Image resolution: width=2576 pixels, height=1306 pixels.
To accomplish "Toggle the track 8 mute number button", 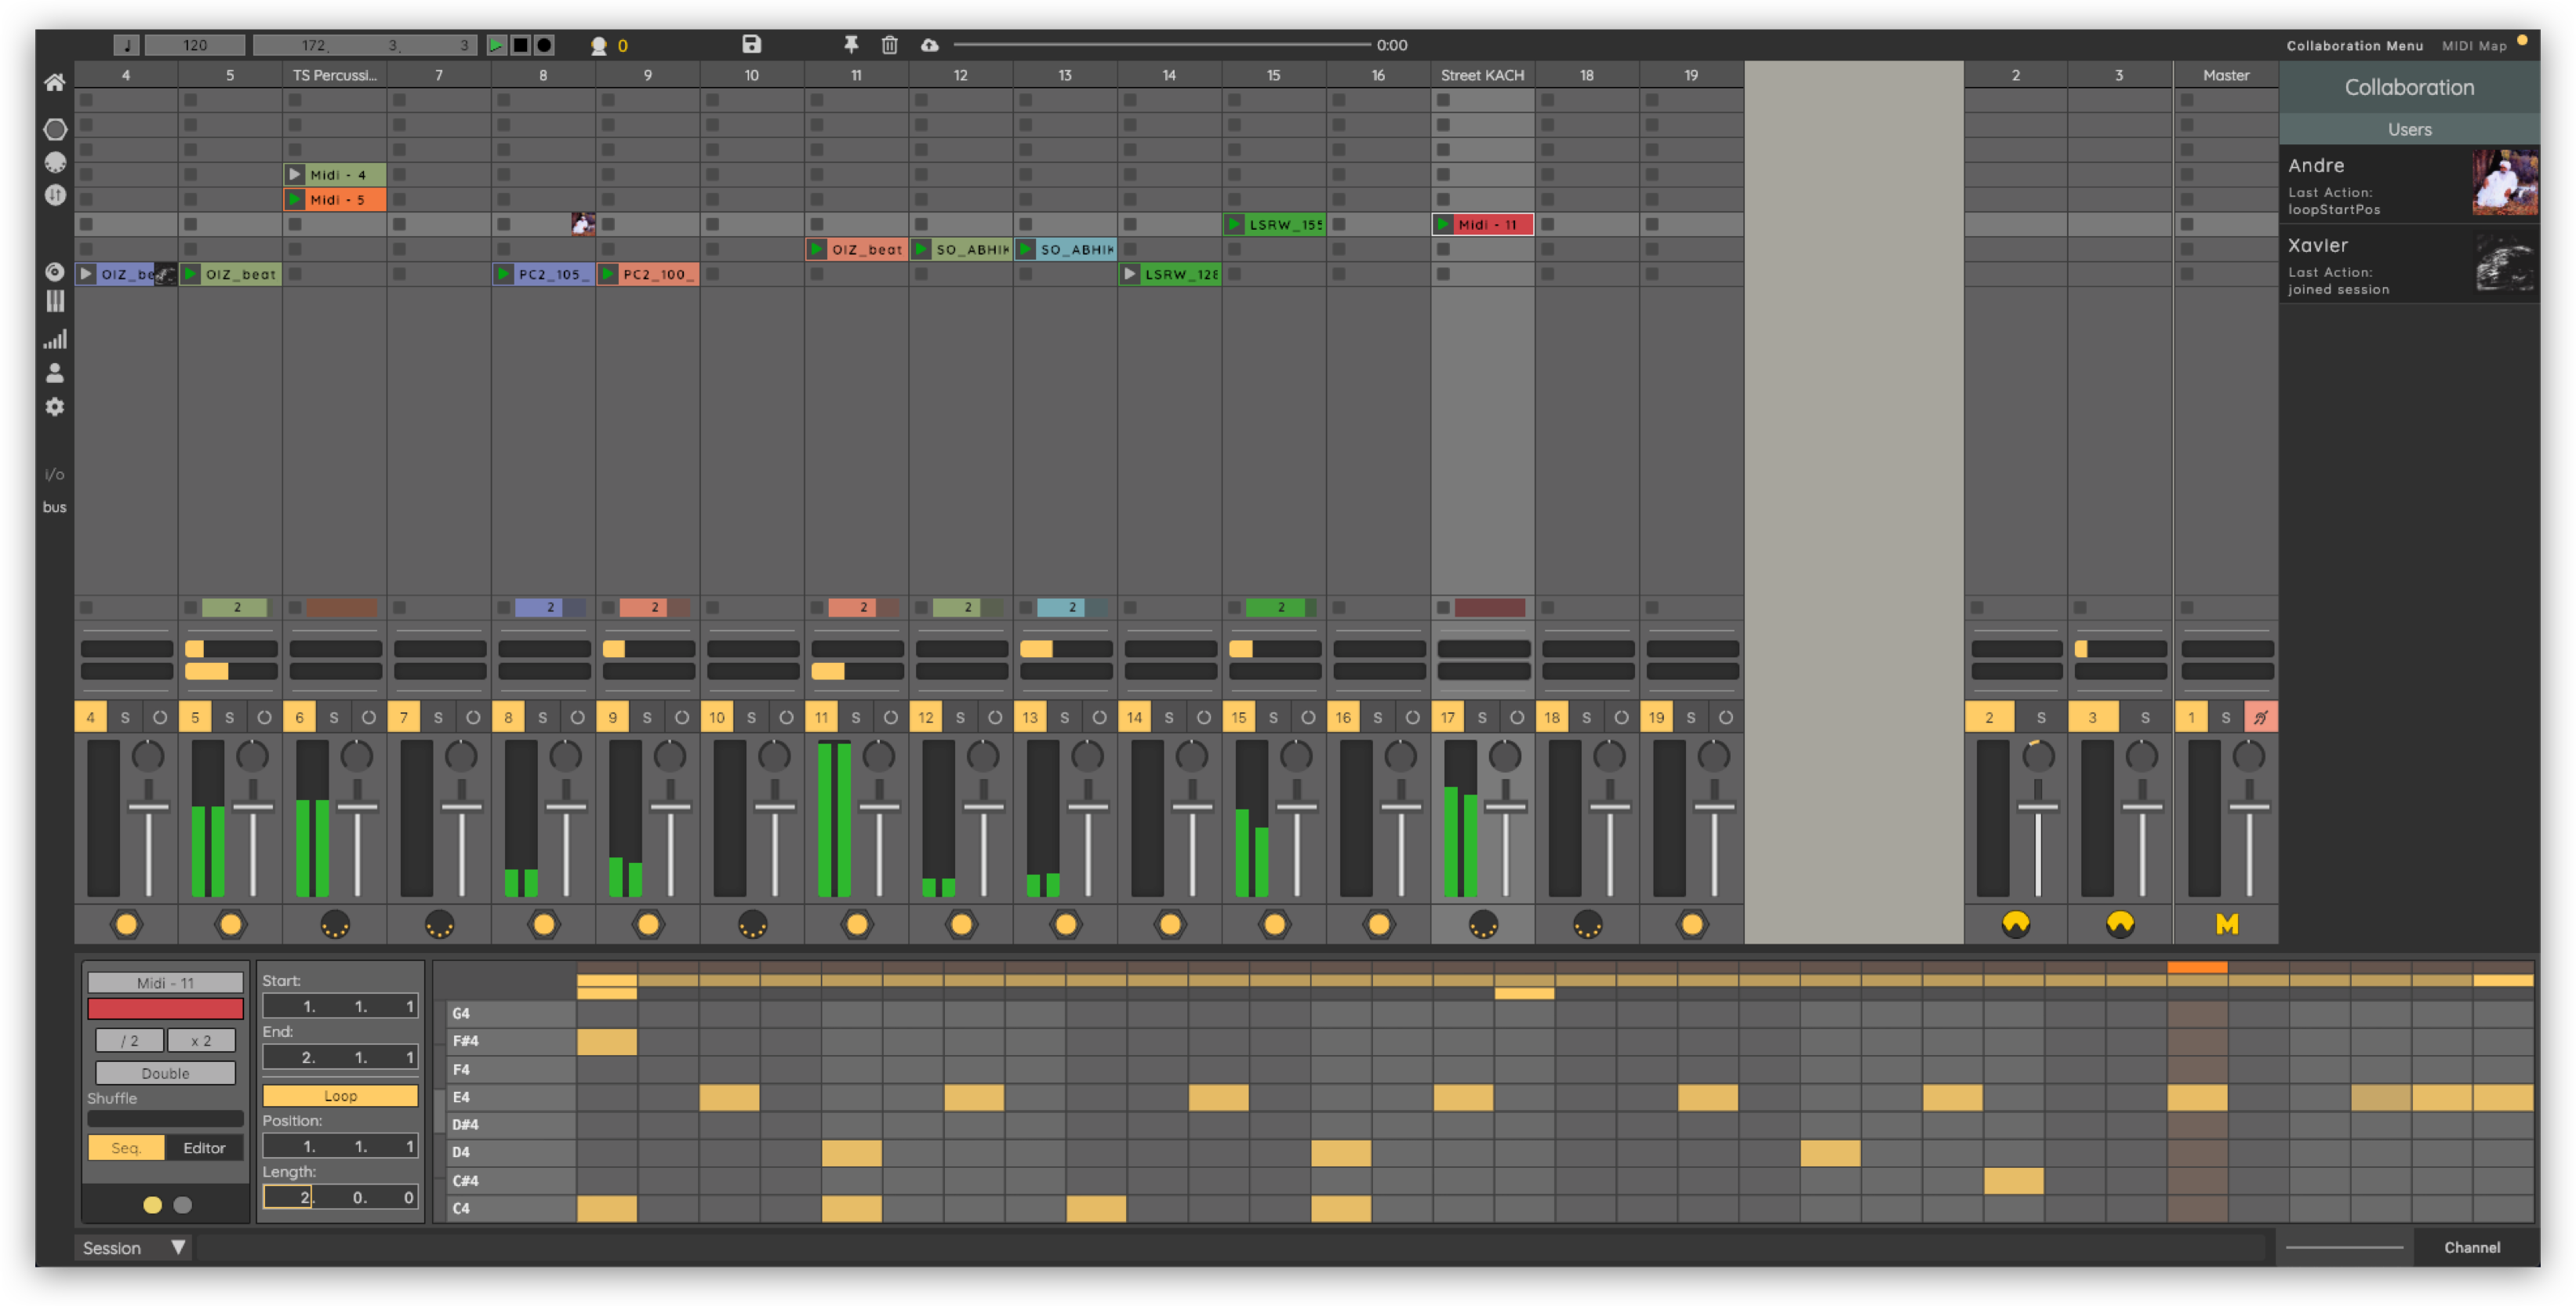I will pyautogui.click(x=508, y=717).
